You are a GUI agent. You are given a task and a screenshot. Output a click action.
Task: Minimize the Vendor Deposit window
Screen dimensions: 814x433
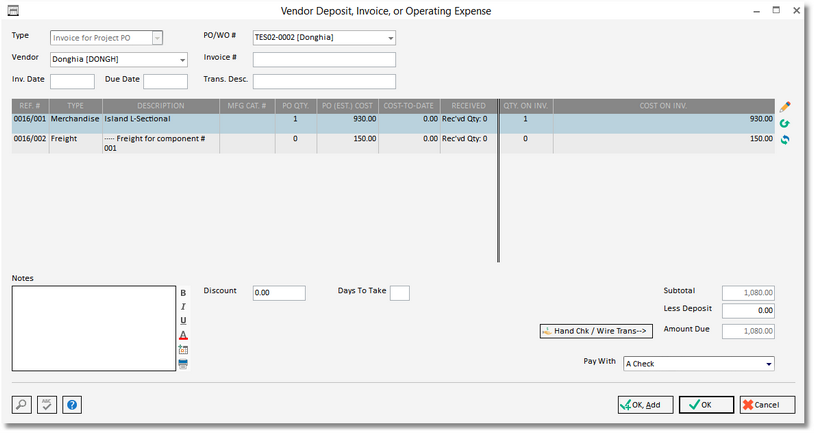point(757,10)
